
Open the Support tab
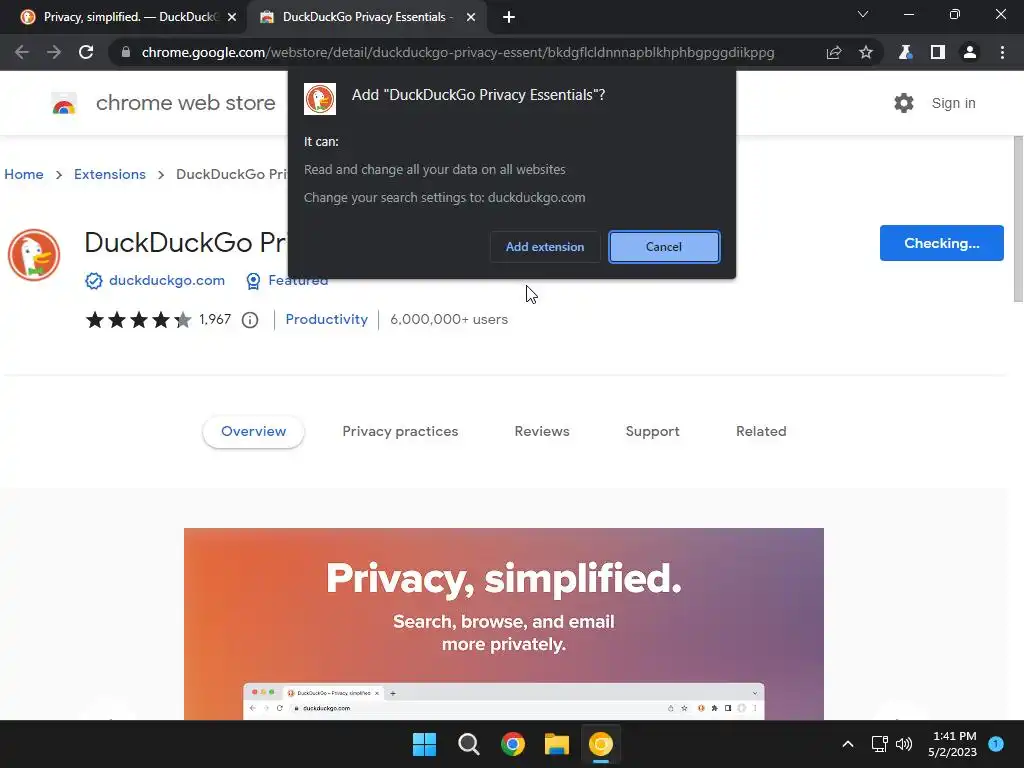[652, 432]
